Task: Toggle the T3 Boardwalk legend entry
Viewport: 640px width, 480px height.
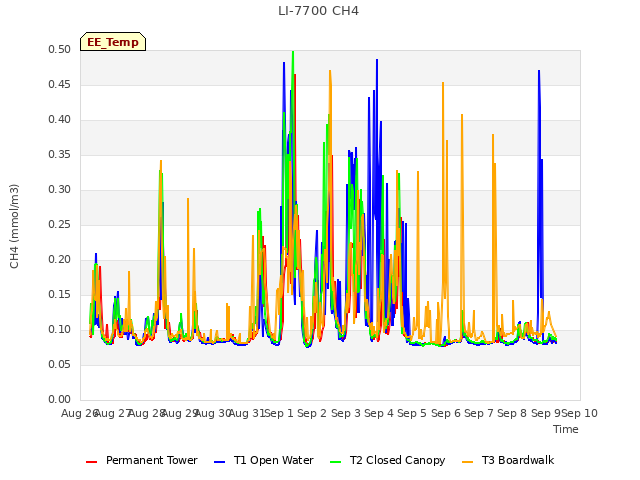Action: 508,460
